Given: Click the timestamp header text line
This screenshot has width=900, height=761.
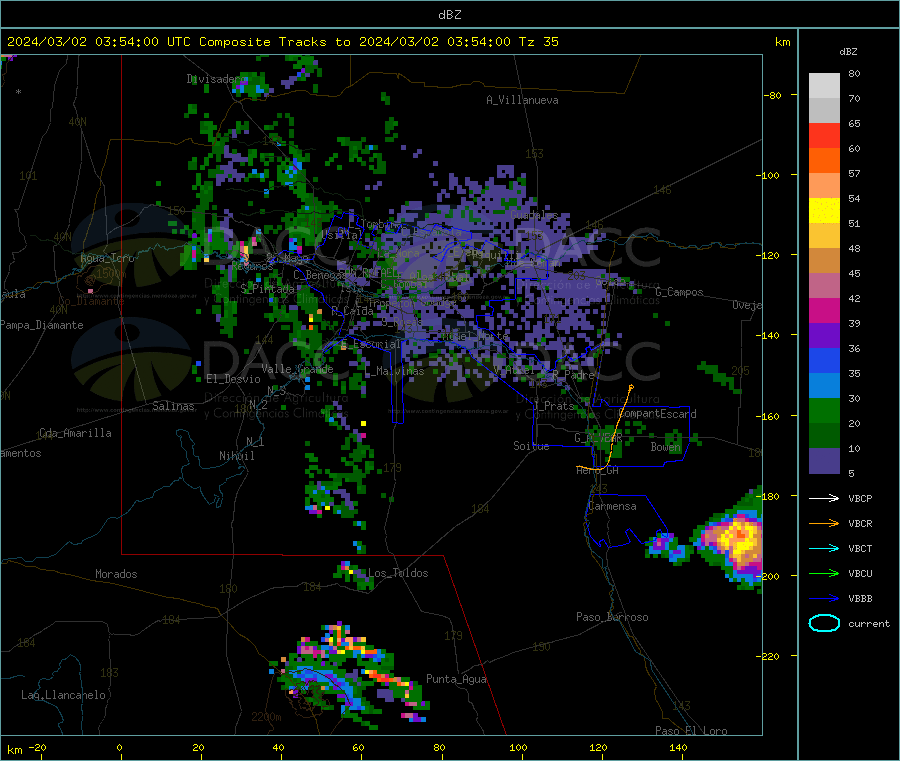Looking at the screenshot, I should point(283,42).
